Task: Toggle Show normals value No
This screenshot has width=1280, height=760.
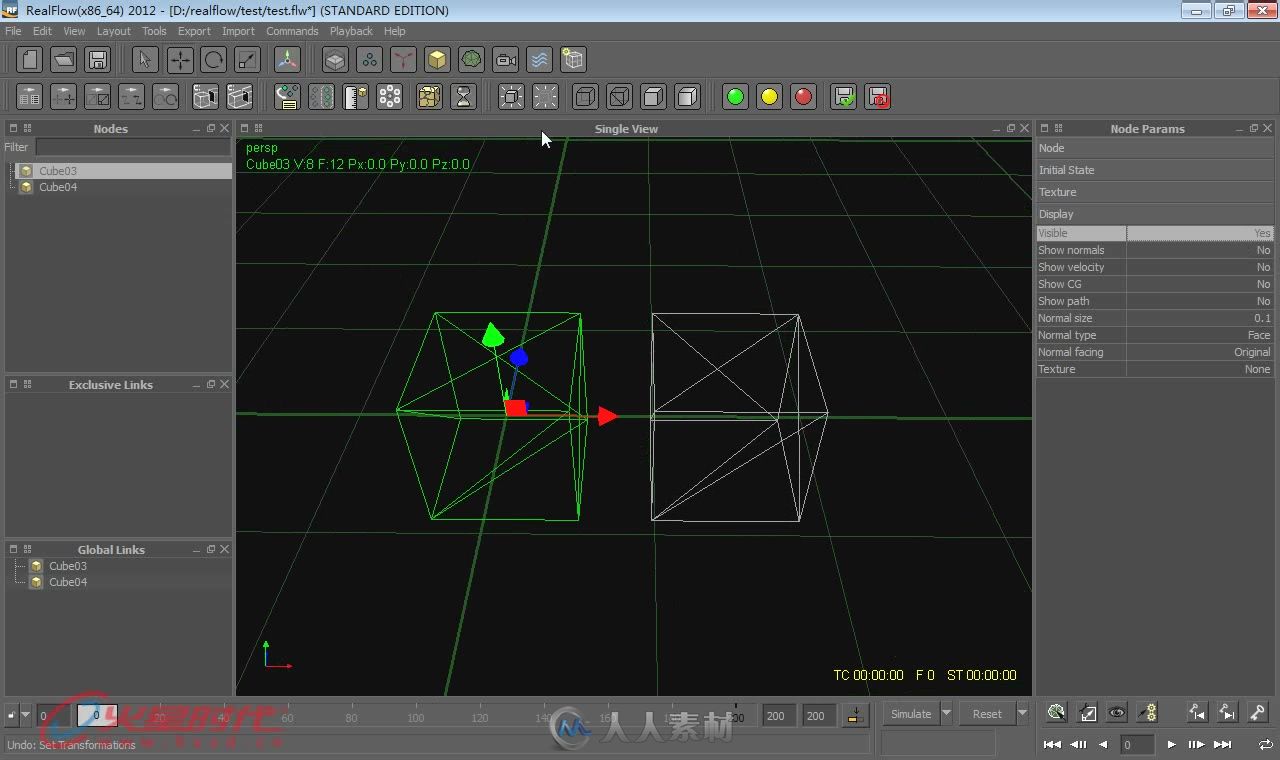Action: pyautogui.click(x=1200, y=250)
